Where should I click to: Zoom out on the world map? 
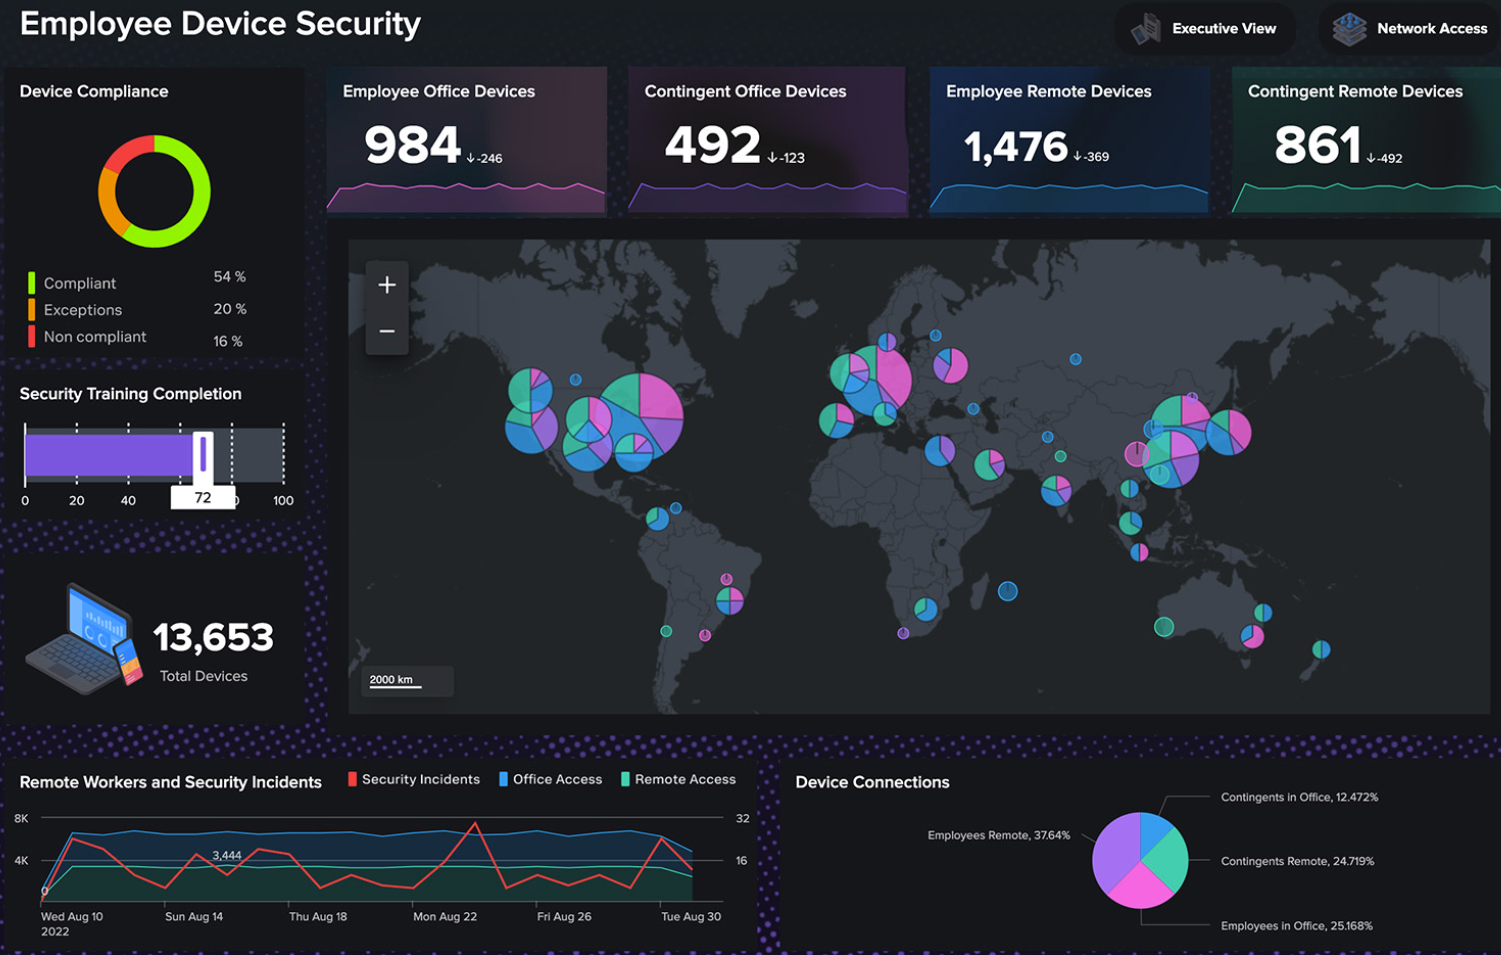386,330
